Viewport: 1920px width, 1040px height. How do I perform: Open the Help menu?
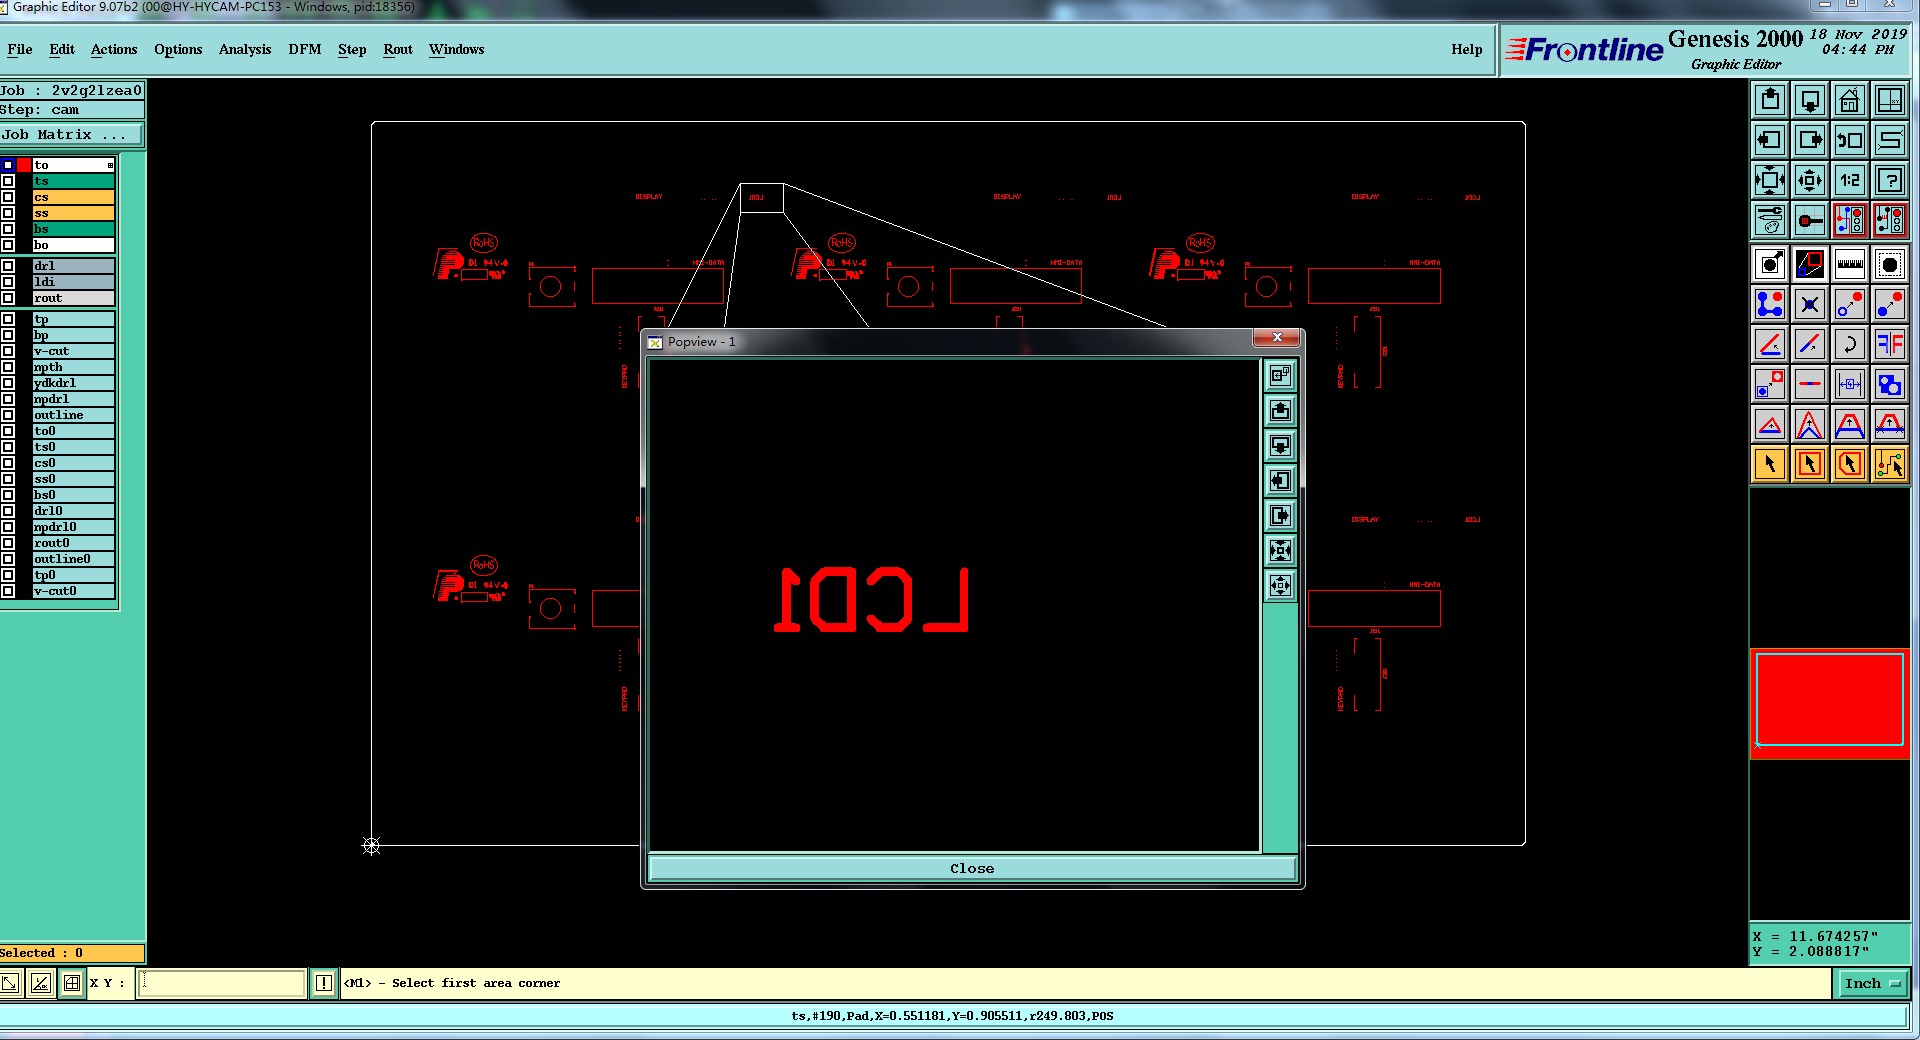point(1467,50)
